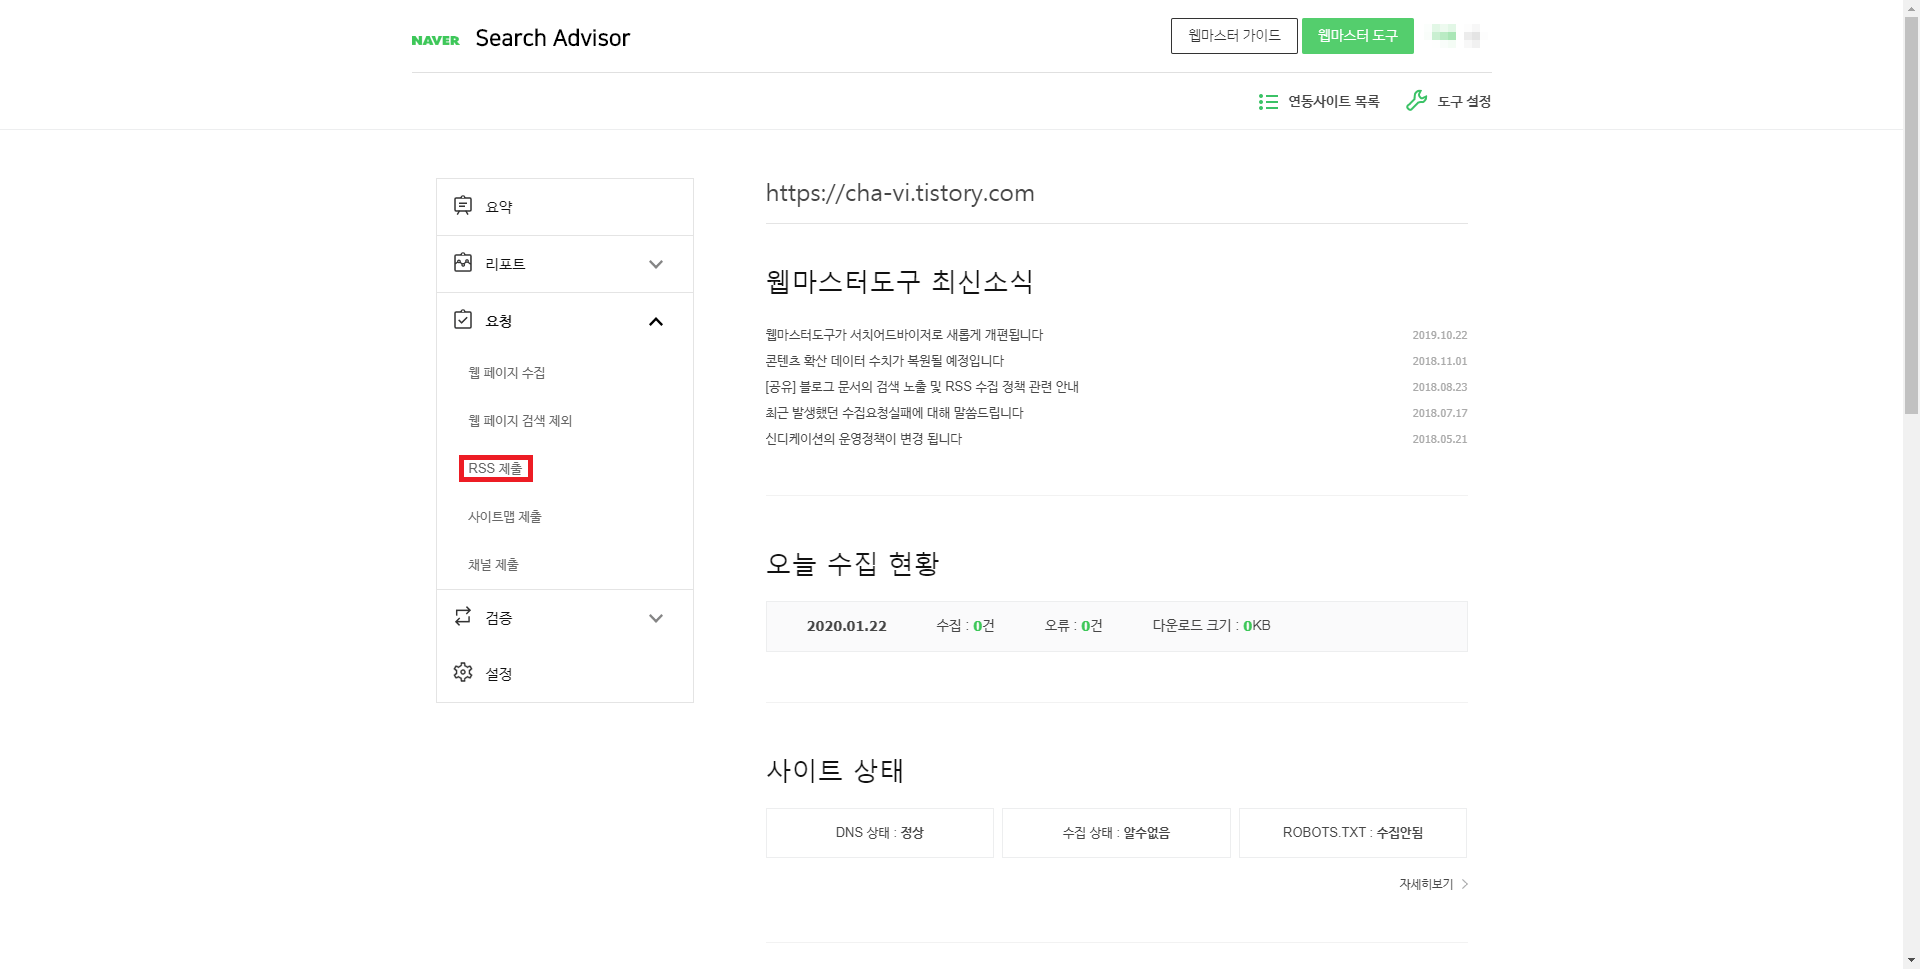Image resolution: width=1920 pixels, height=969 pixels.
Task: Click the wrench icon for 도구 설정
Action: [x=1416, y=101]
